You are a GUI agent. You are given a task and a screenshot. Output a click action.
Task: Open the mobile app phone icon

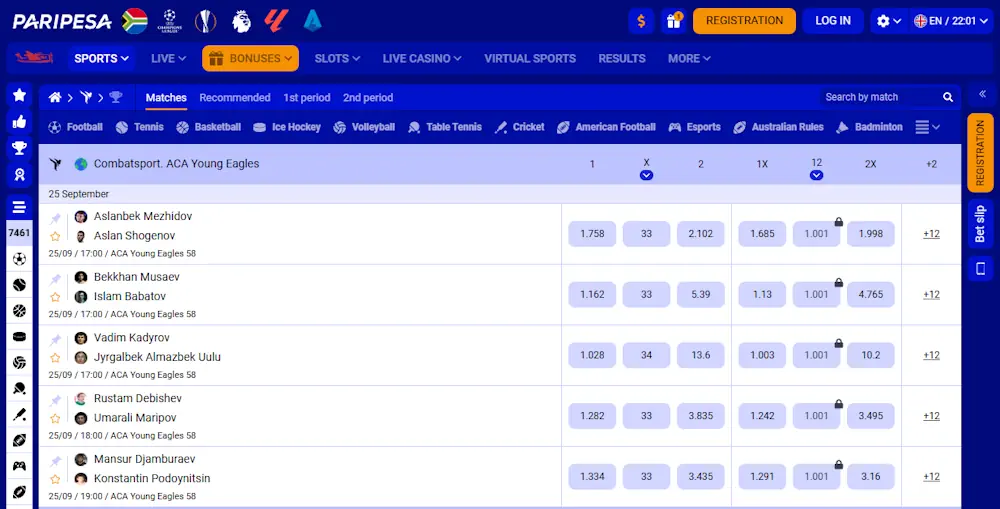click(980, 268)
